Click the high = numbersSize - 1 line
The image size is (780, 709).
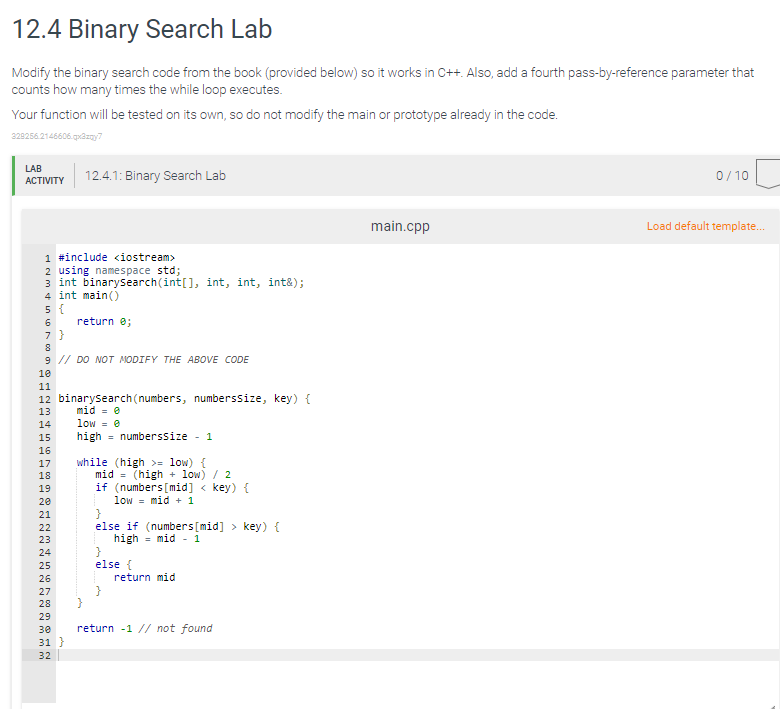point(144,436)
